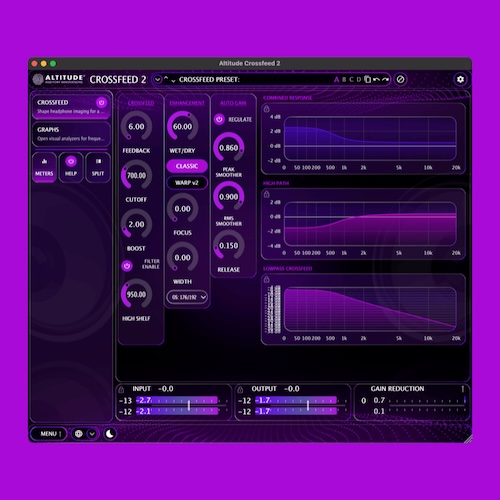Toggle the Help button

tap(71, 168)
